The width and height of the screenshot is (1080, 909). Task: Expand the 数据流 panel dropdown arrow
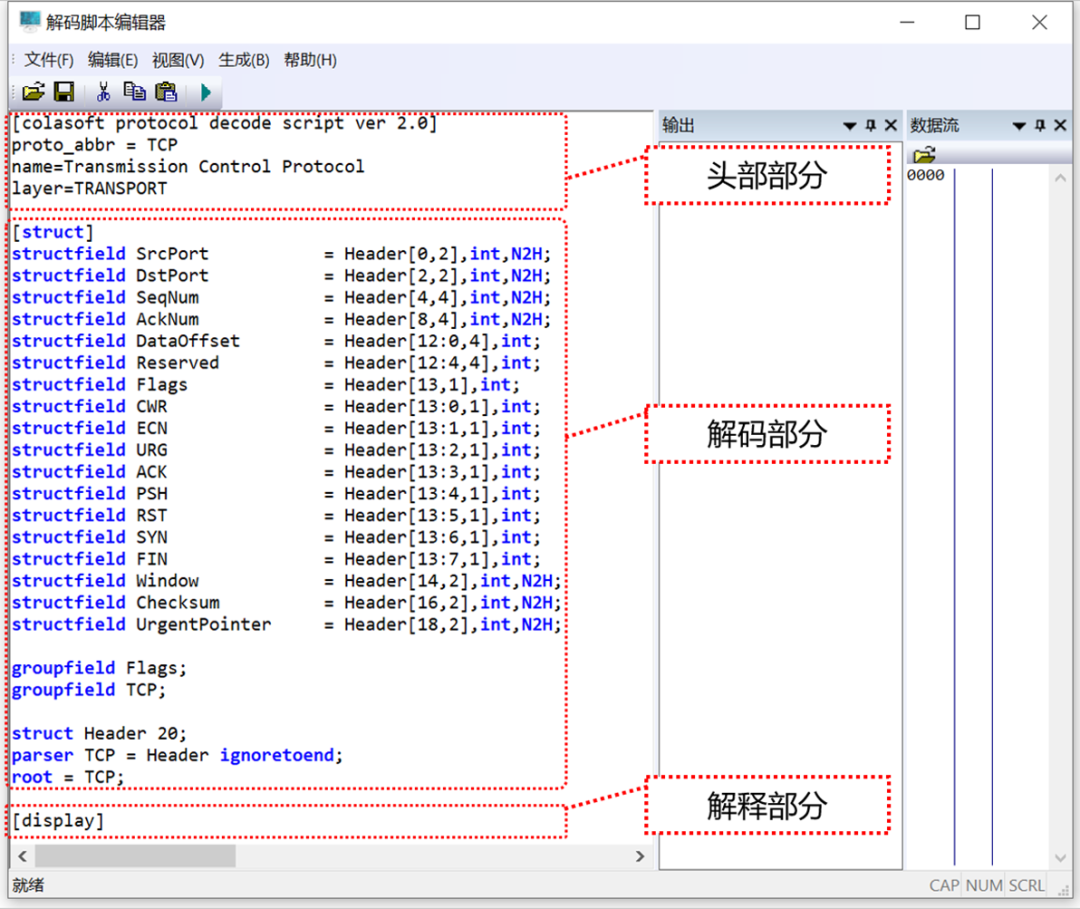[1020, 126]
